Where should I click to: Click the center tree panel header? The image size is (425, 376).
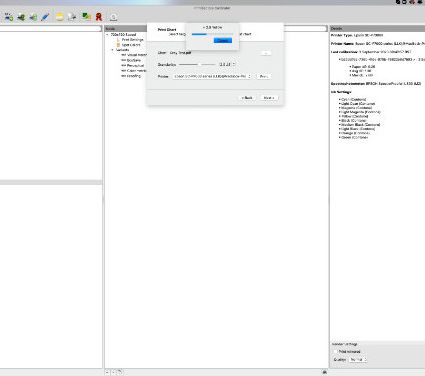click(126, 28)
